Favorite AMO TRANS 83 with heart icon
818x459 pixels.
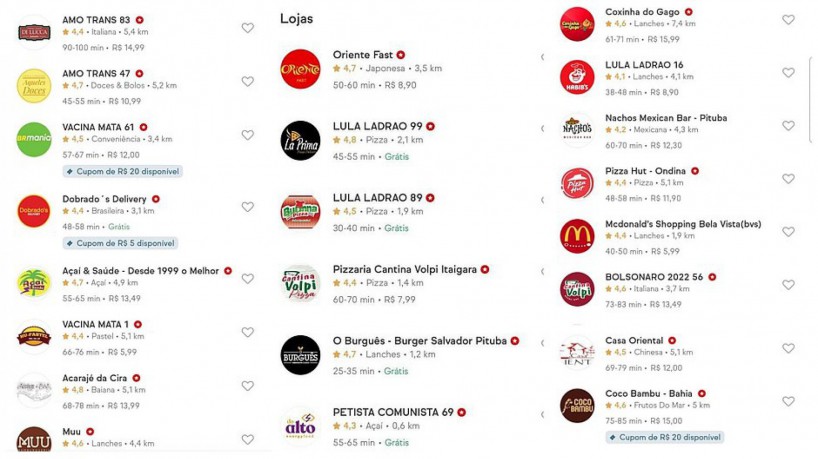[248, 28]
